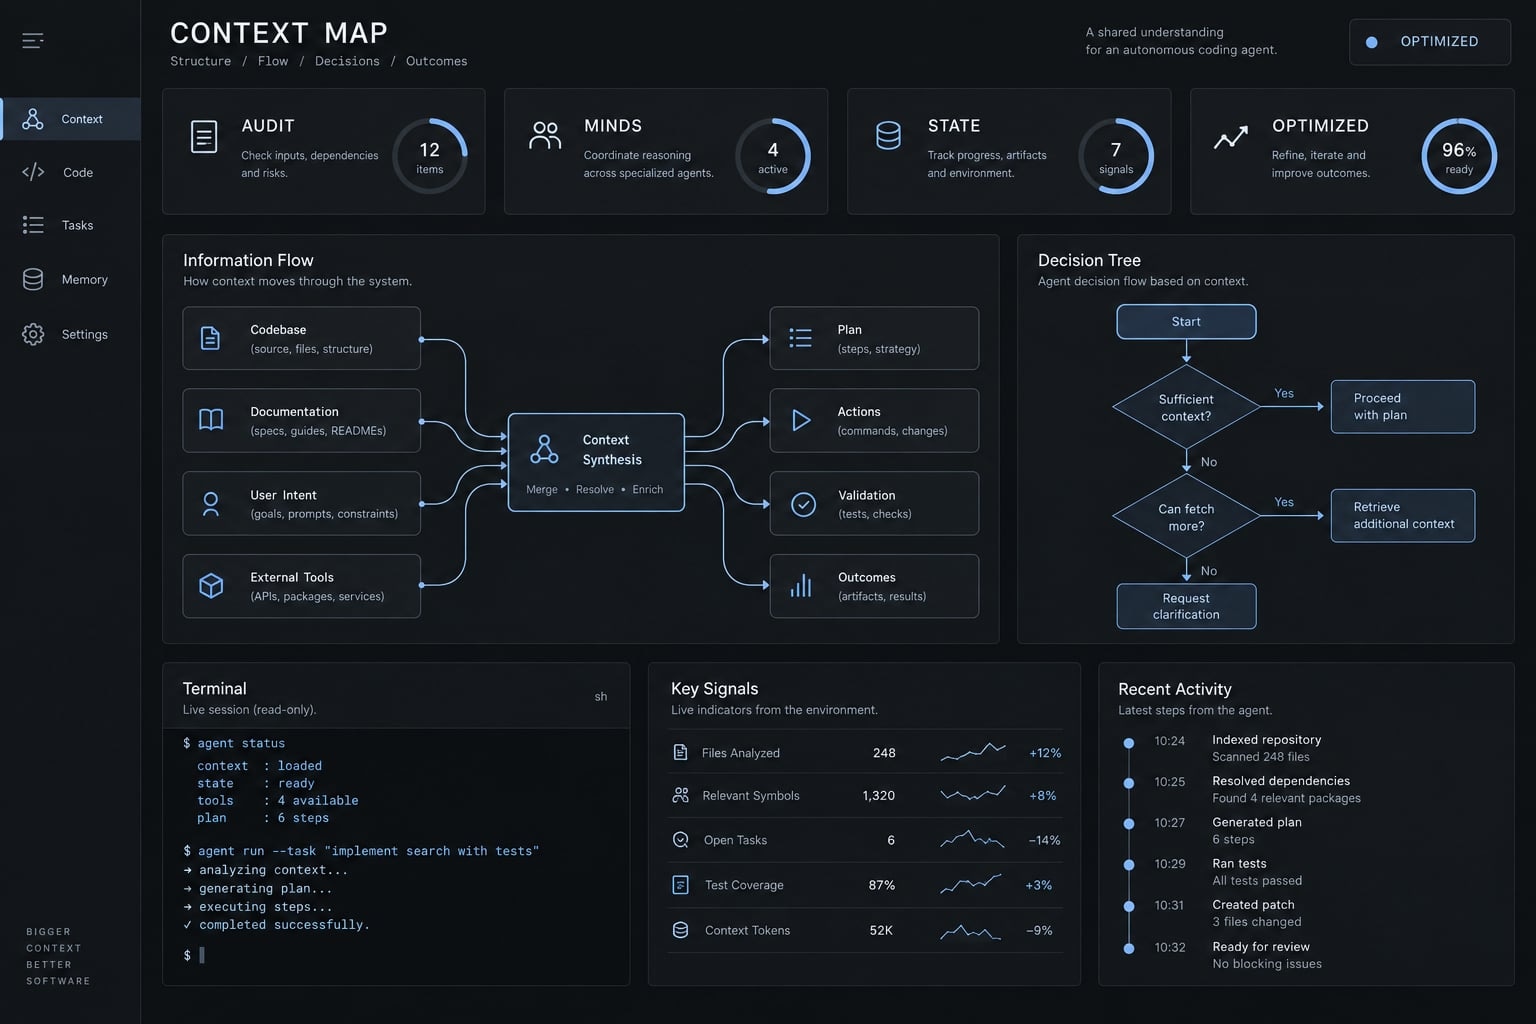The width and height of the screenshot is (1536, 1024).
Task: Click the Actions play icon
Action: pos(801,420)
